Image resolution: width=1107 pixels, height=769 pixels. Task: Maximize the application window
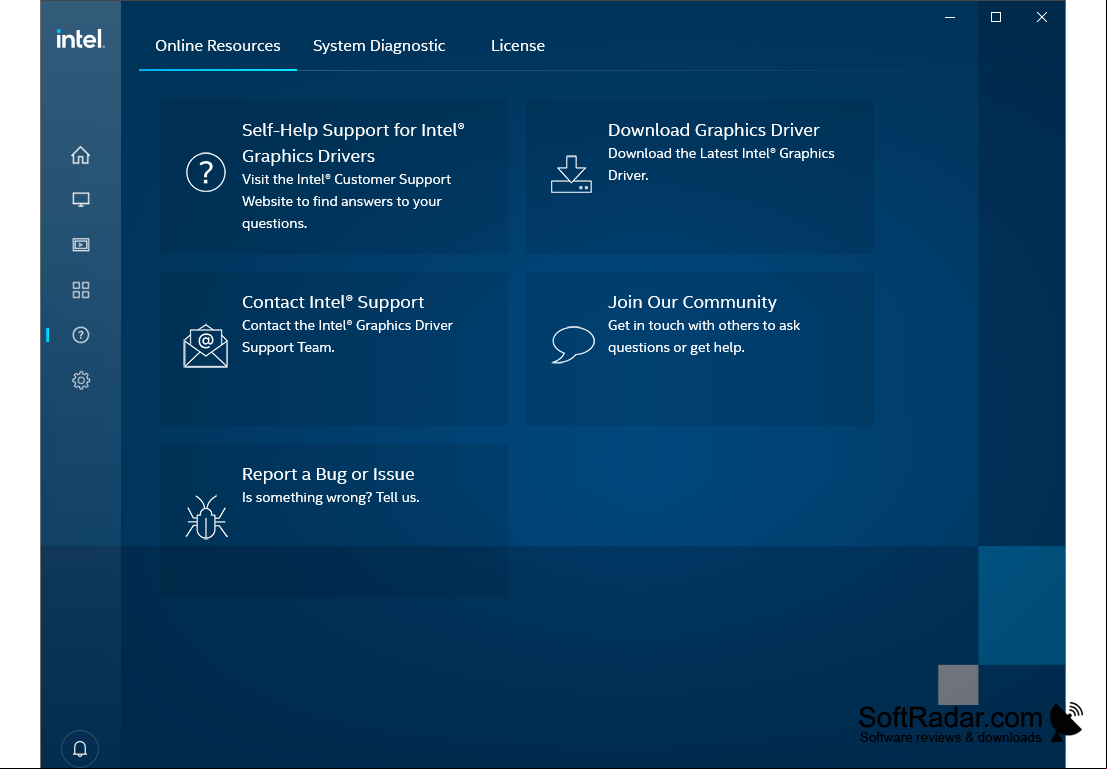(995, 17)
